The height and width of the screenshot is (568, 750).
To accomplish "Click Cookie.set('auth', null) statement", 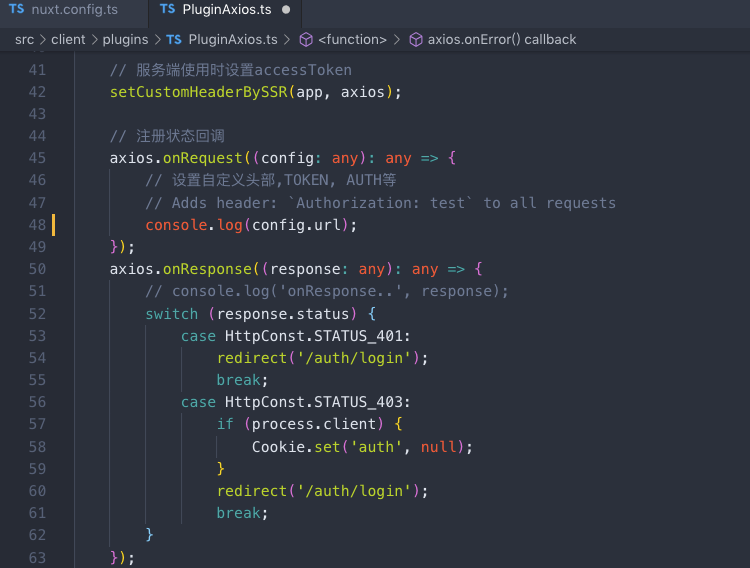I will tap(362, 447).
